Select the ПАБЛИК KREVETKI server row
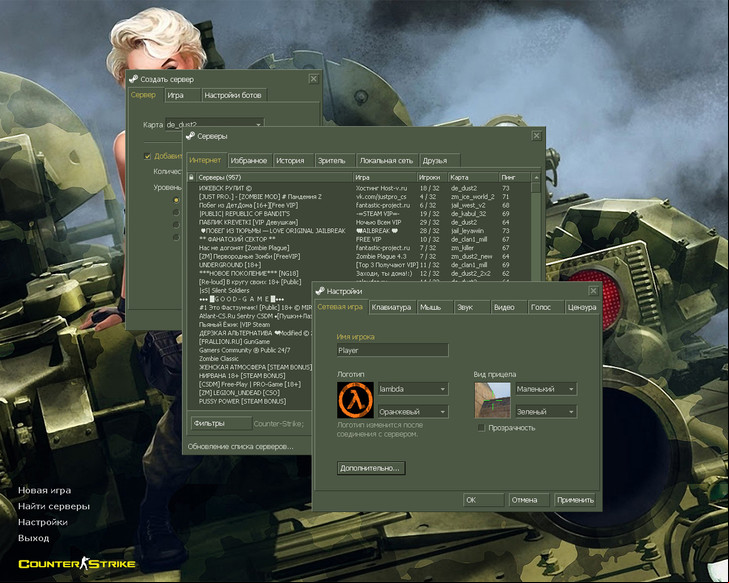Image resolution: width=729 pixels, height=583 pixels. point(359,222)
